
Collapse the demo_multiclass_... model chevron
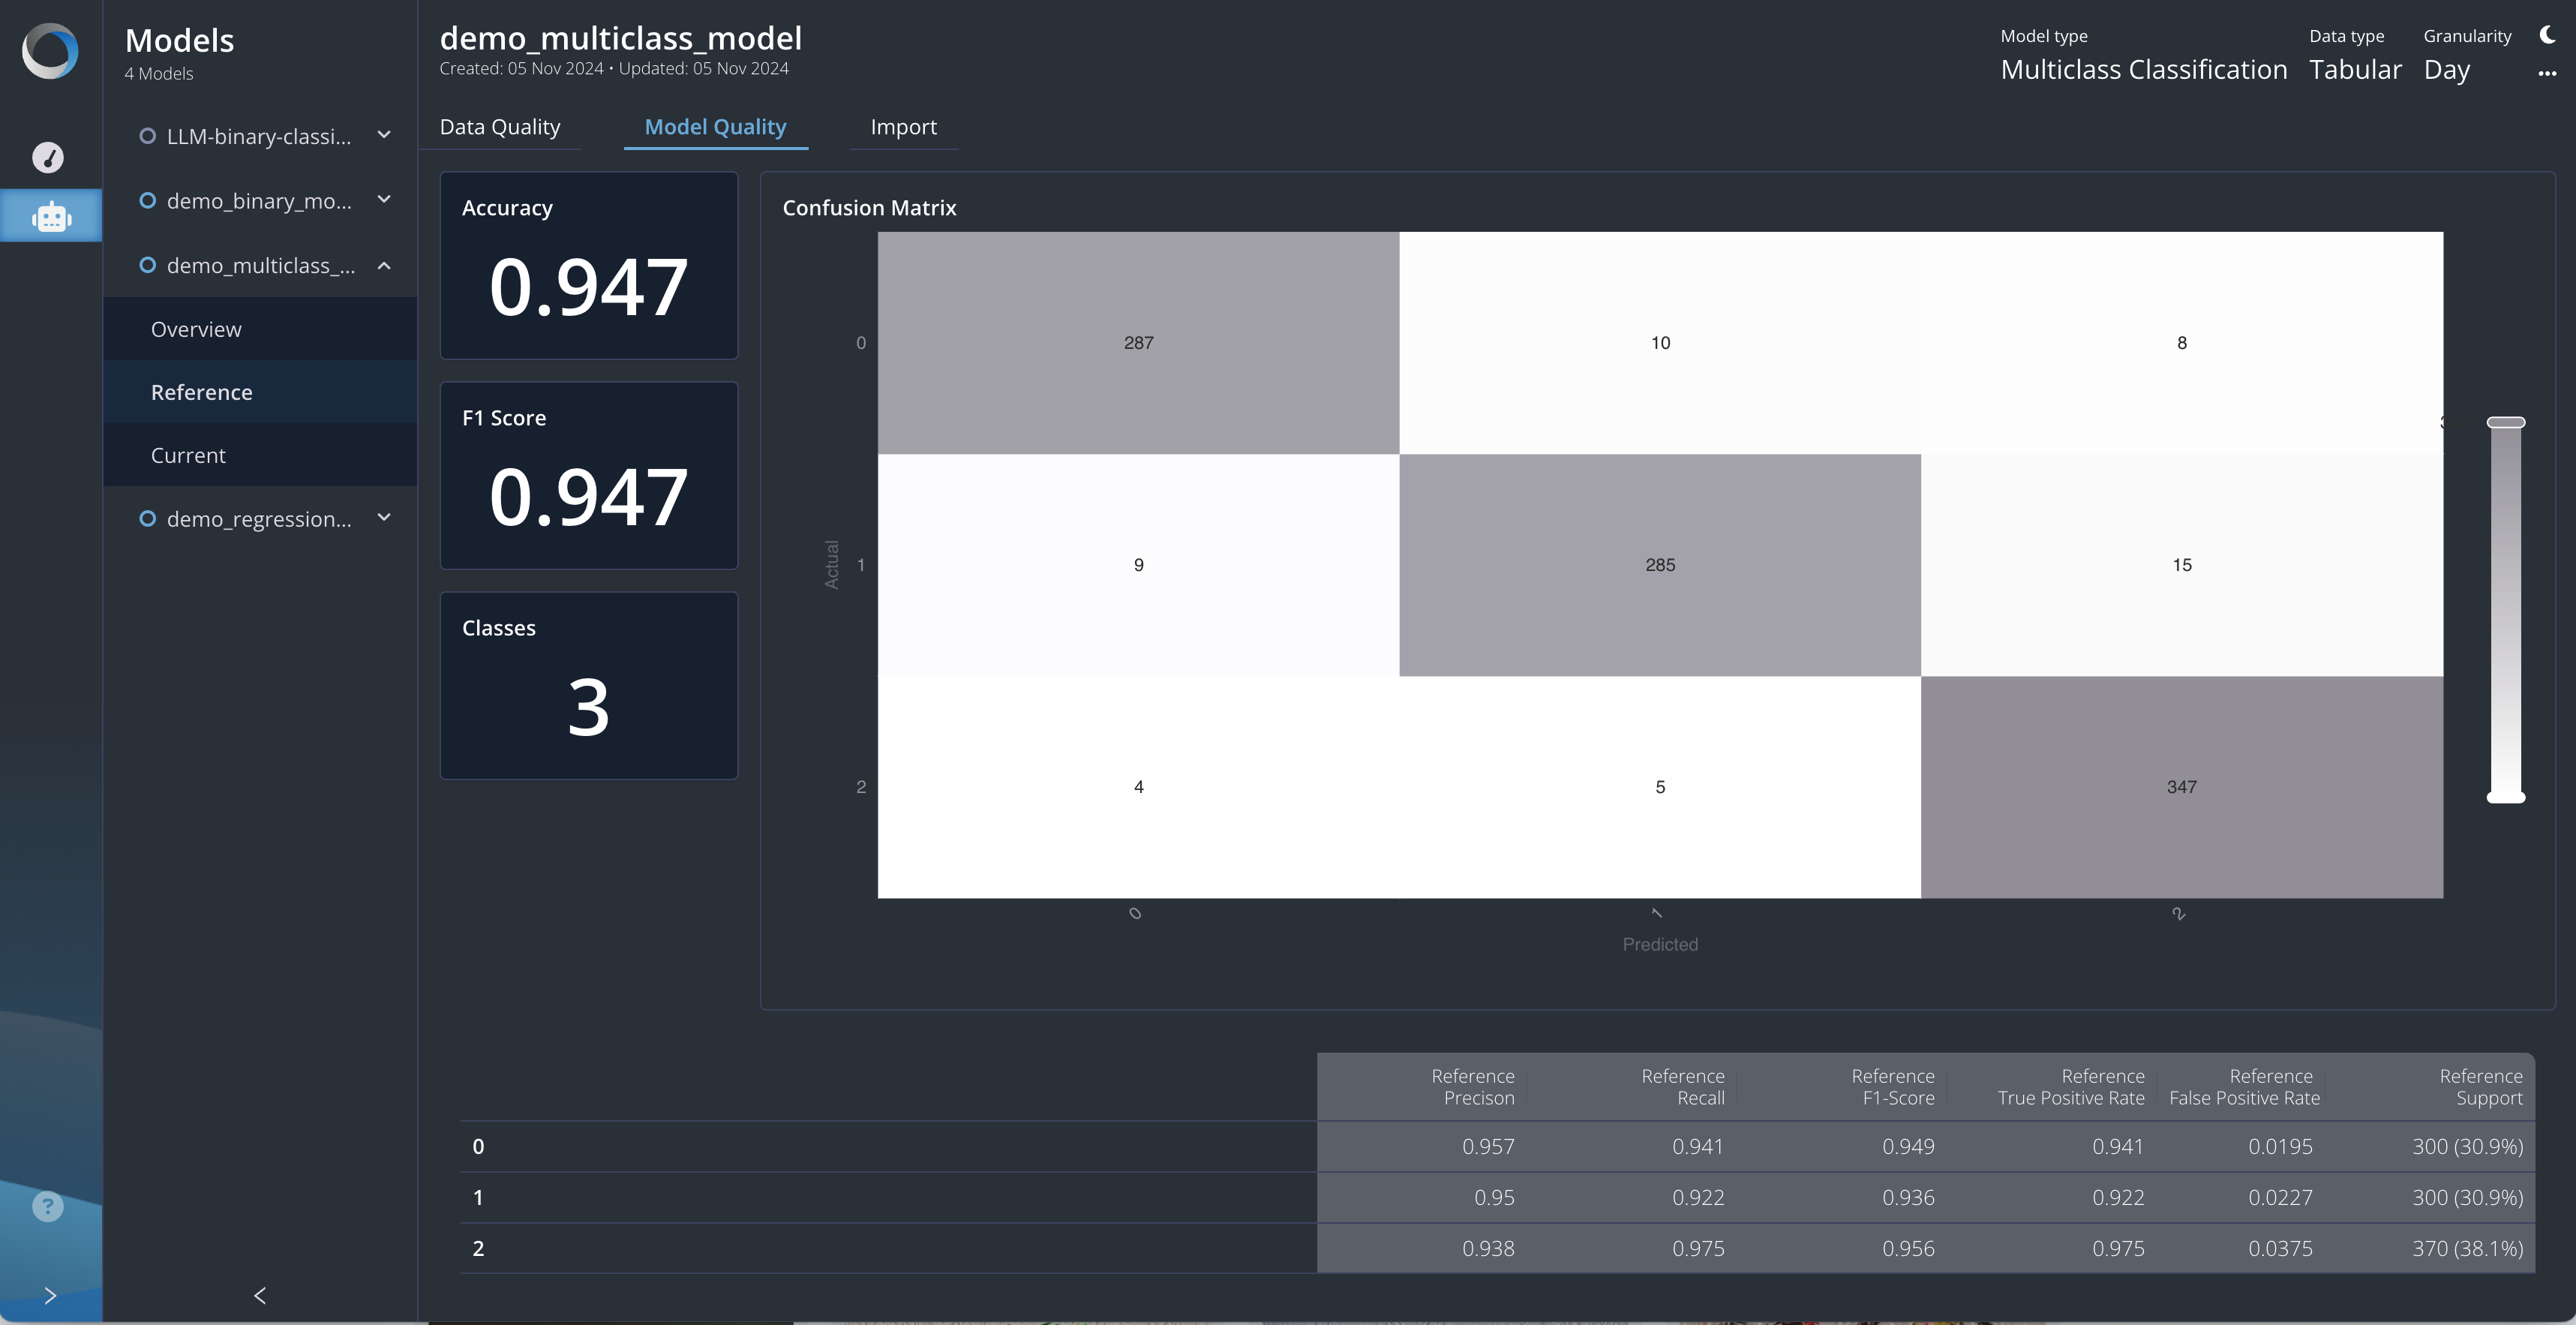pos(384,265)
